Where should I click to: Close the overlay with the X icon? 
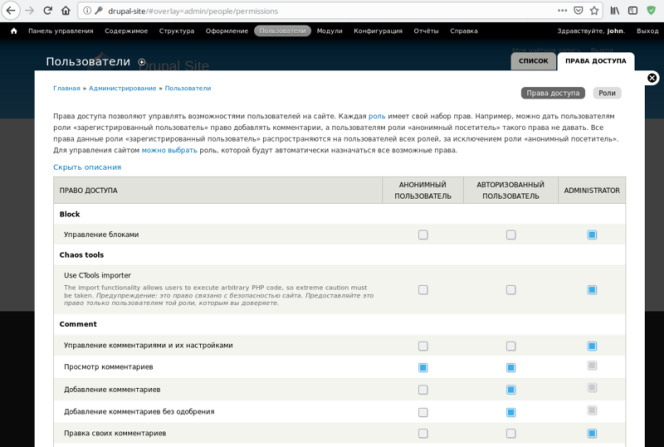[x=652, y=78]
